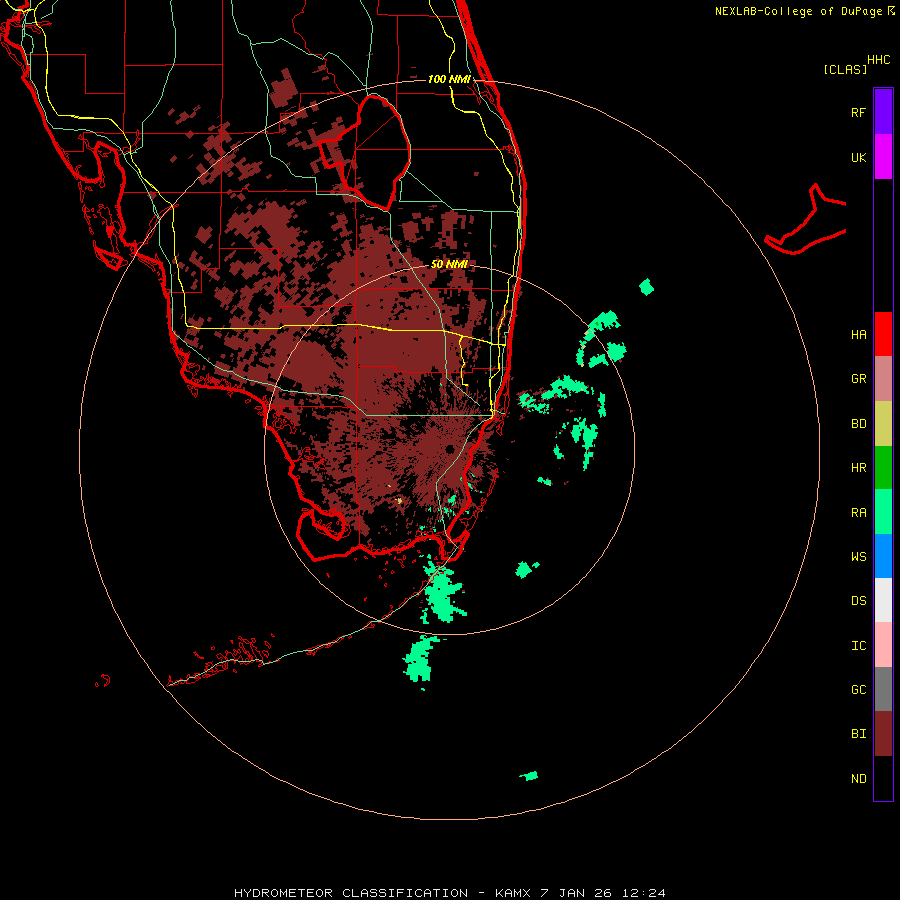Click the ND black legend swatch
The width and height of the screenshot is (900, 900).
(883, 778)
